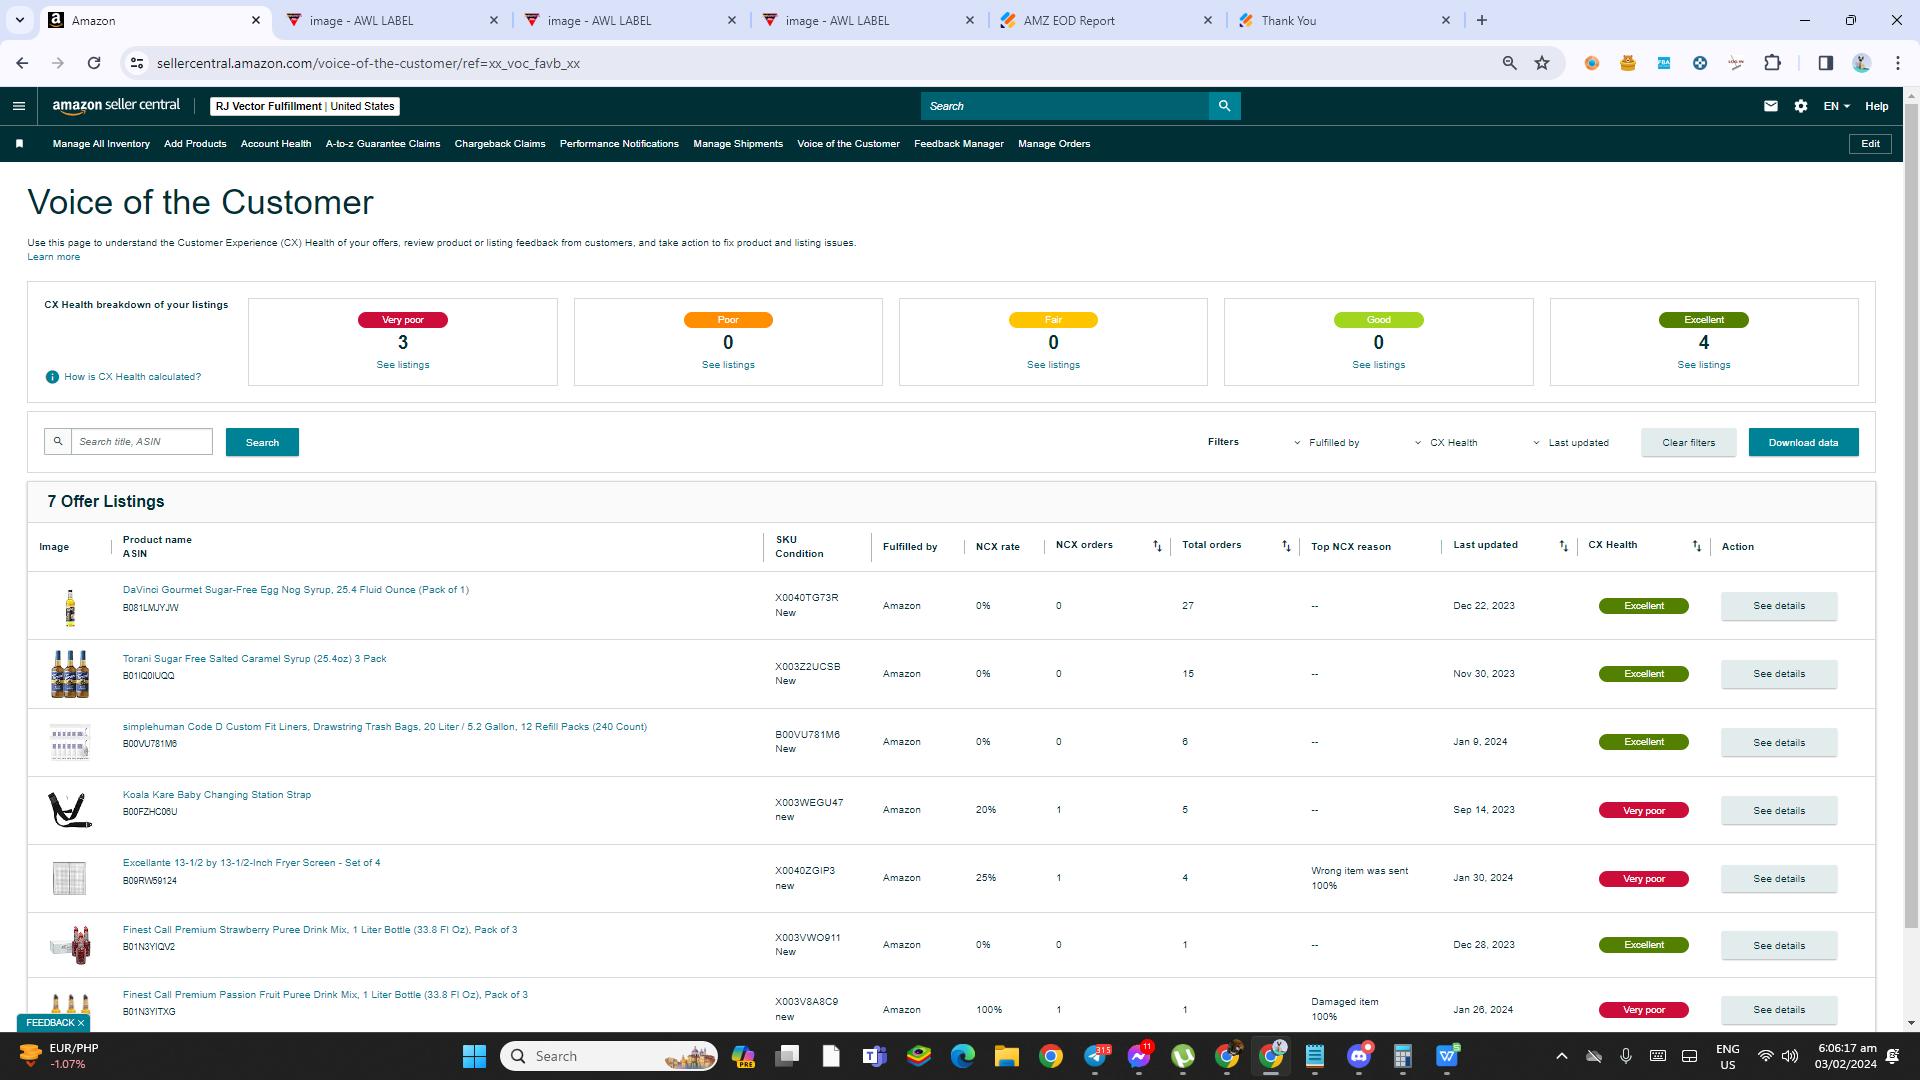Open How is CX Health calculated link
This screenshot has height=1080, width=1920.
coord(133,377)
